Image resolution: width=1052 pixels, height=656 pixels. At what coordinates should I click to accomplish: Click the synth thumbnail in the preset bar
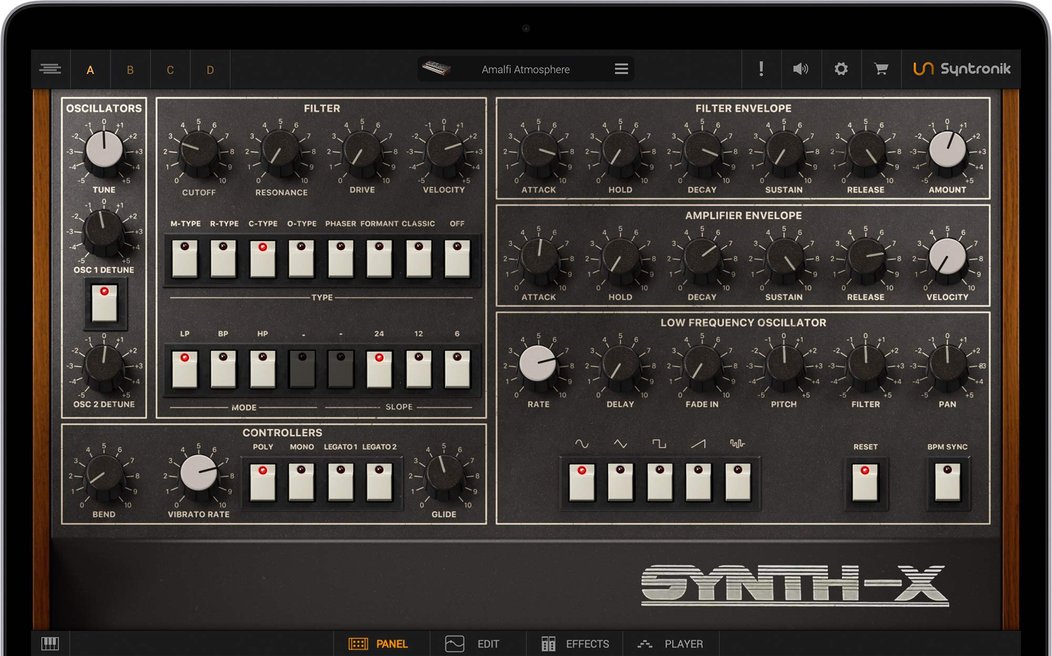(x=436, y=69)
